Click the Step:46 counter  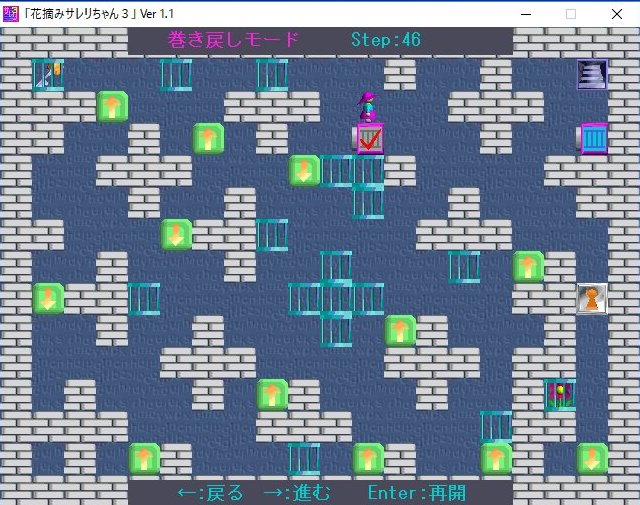click(x=385, y=40)
